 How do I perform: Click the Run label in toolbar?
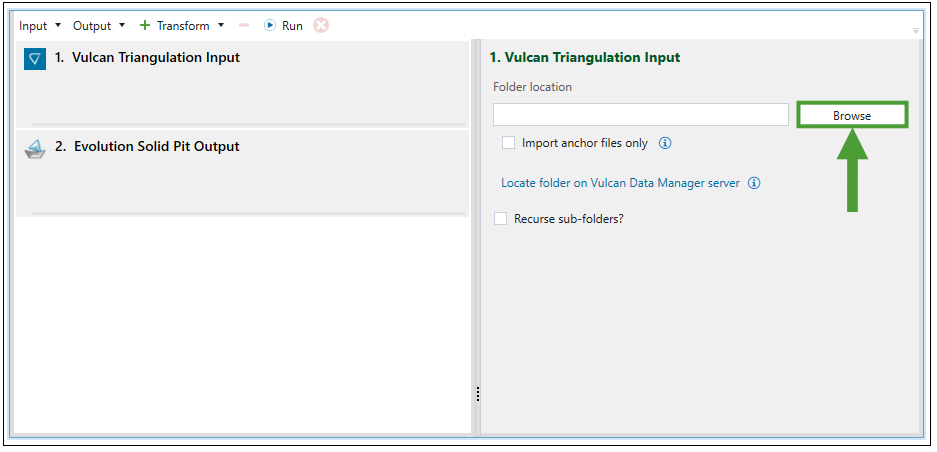(x=292, y=26)
